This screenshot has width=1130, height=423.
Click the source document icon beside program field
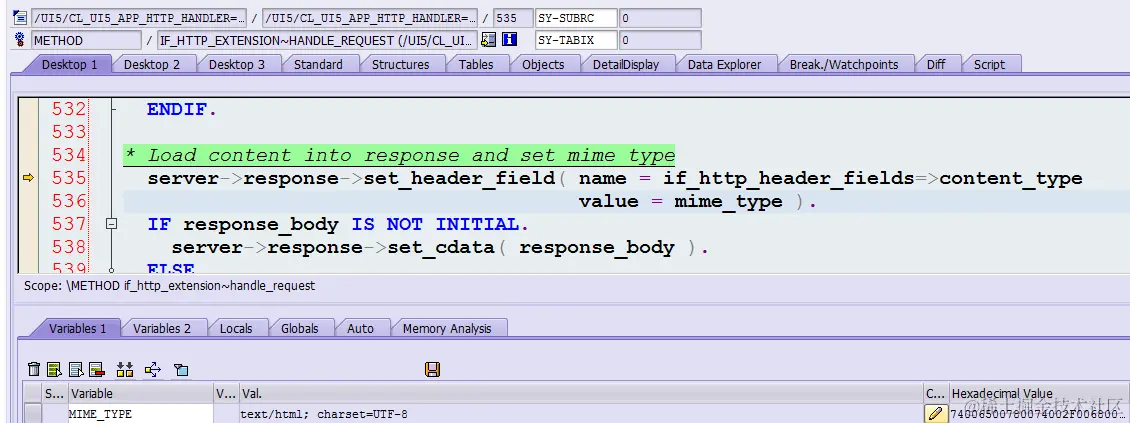tap(19, 17)
